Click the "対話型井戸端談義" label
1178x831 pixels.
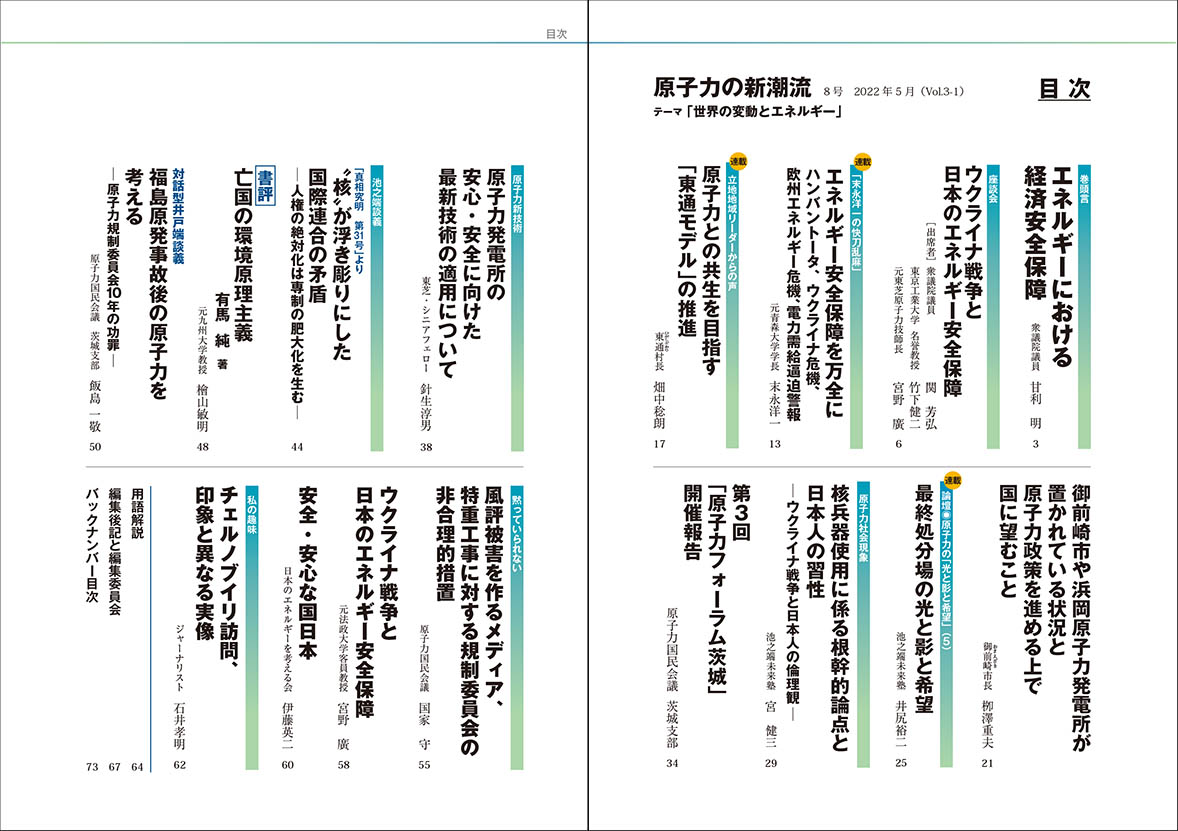pyautogui.click(x=178, y=216)
